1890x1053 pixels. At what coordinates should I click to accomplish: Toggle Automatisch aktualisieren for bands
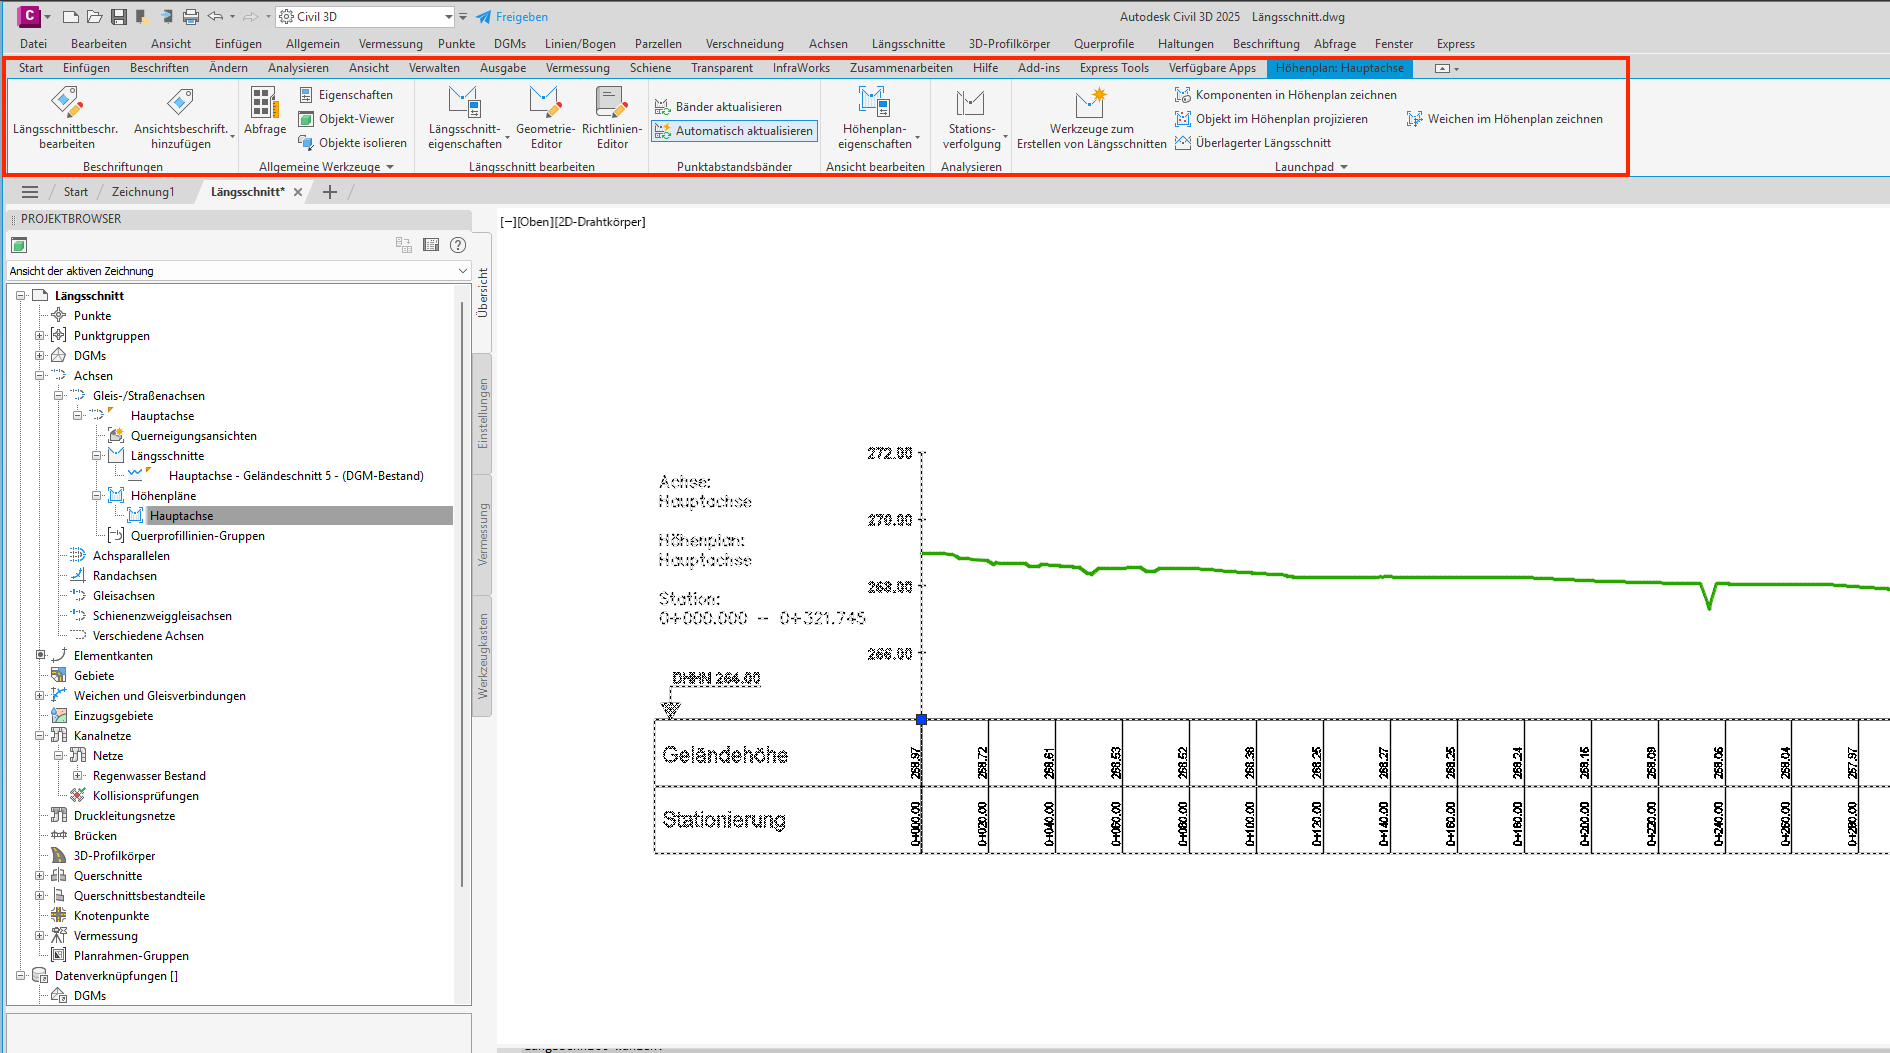point(734,131)
